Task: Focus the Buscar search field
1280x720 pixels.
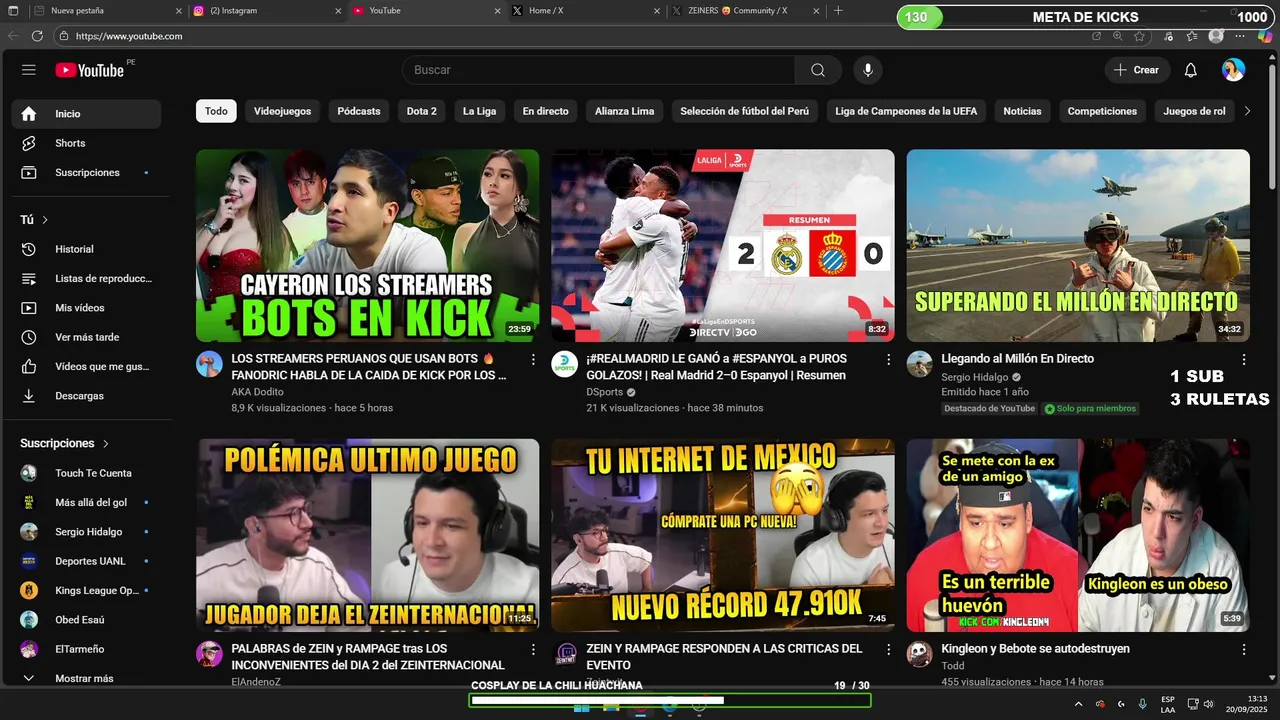Action: pos(598,70)
